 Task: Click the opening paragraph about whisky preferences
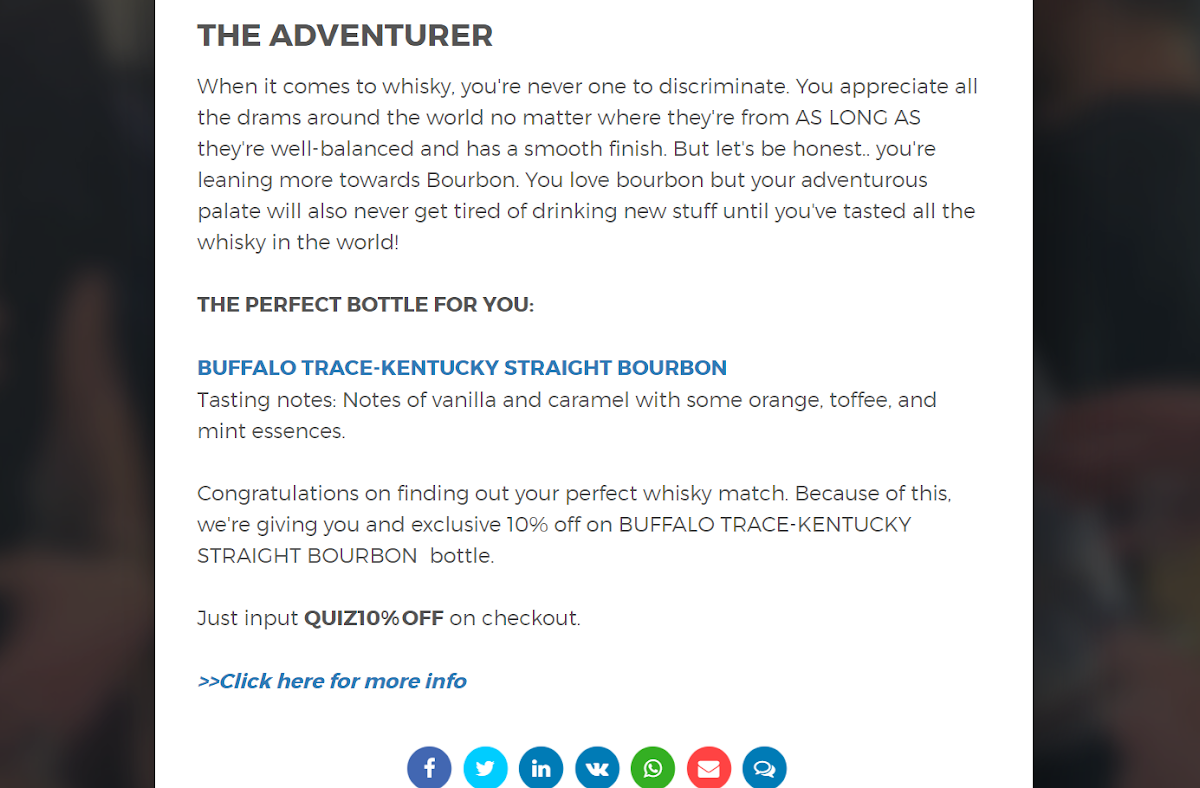[x=586, y=164]
